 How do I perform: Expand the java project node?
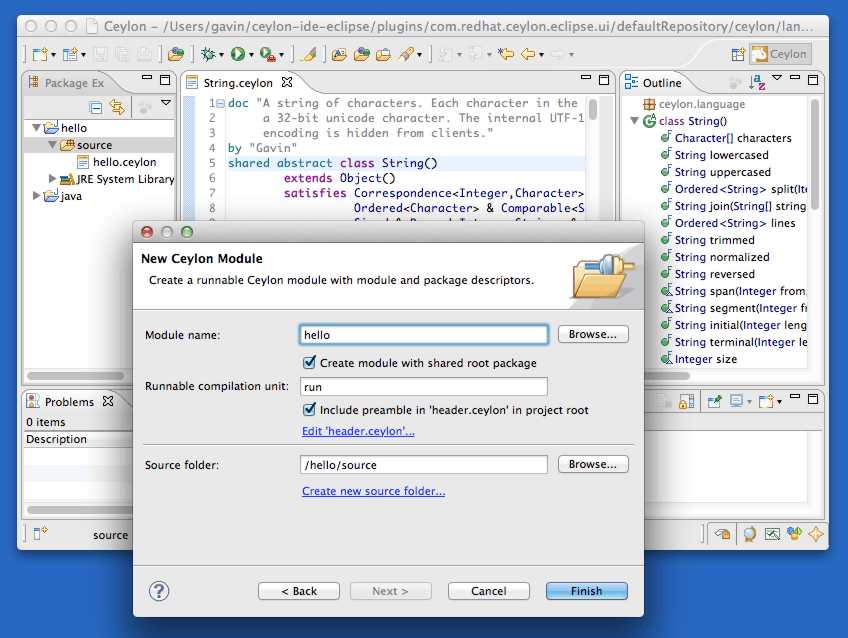coord(36,195)
